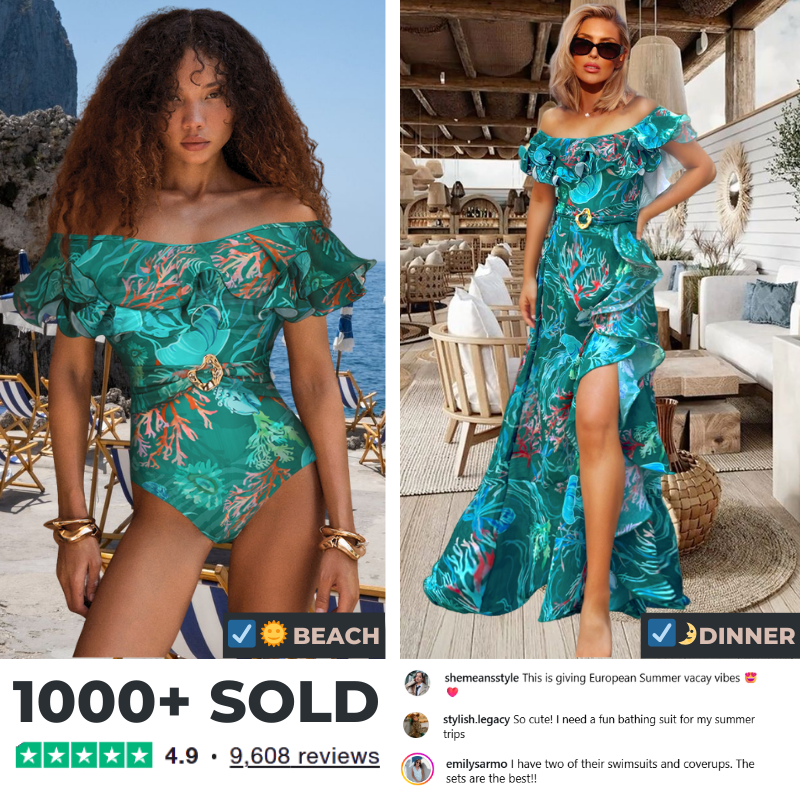800x800 pixels.
Task: Open stylish.legacy profile avatar
Action: point(416,725)
